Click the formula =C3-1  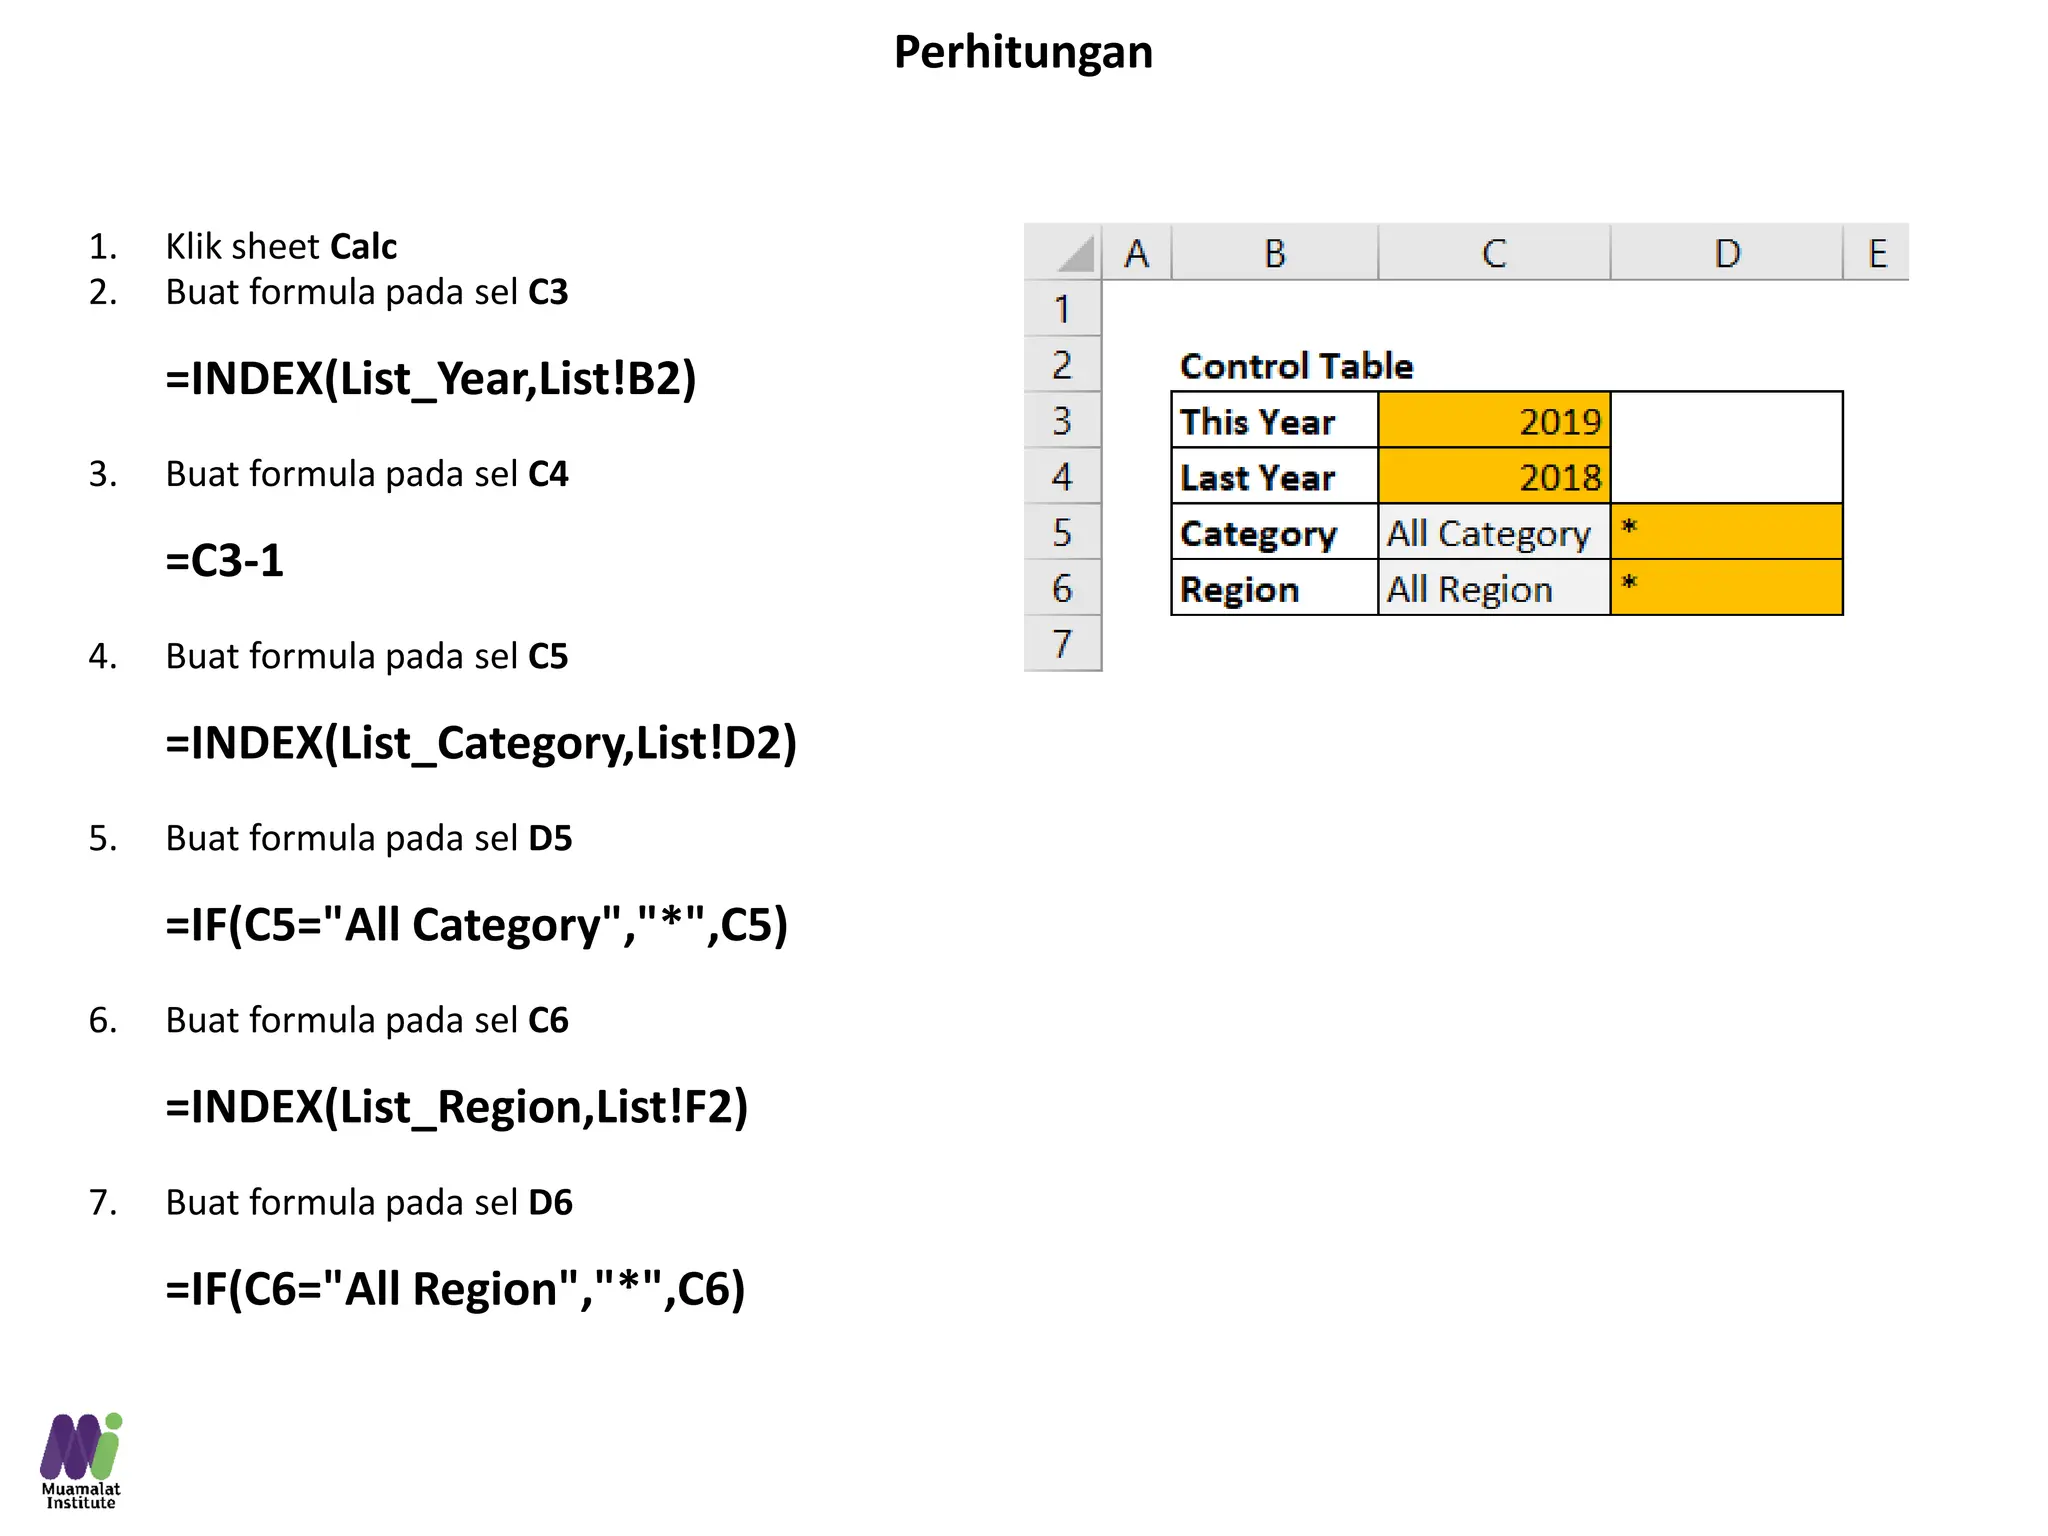tap(225, 560)
